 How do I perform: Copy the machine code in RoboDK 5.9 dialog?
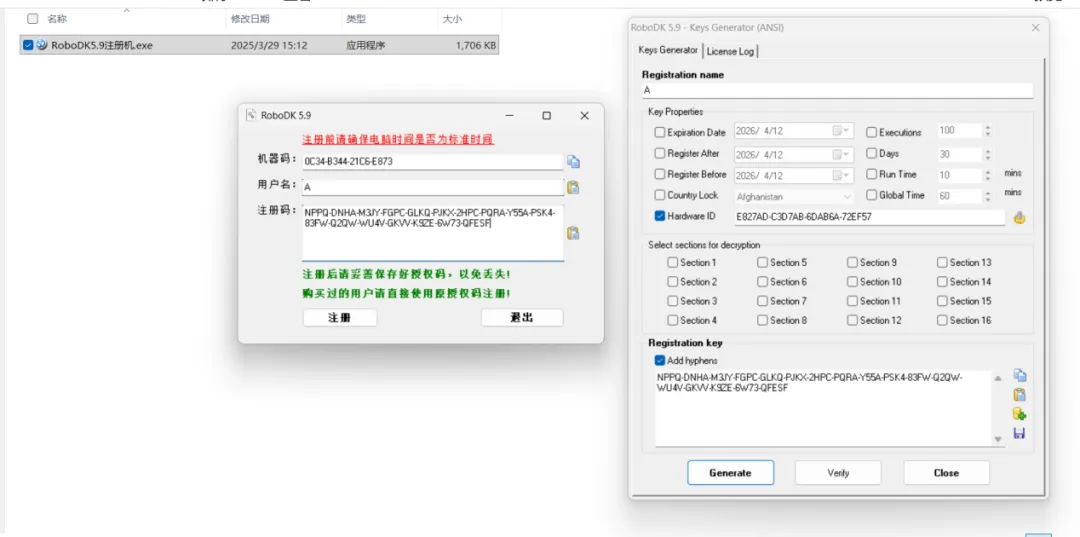tap(574, 162)
